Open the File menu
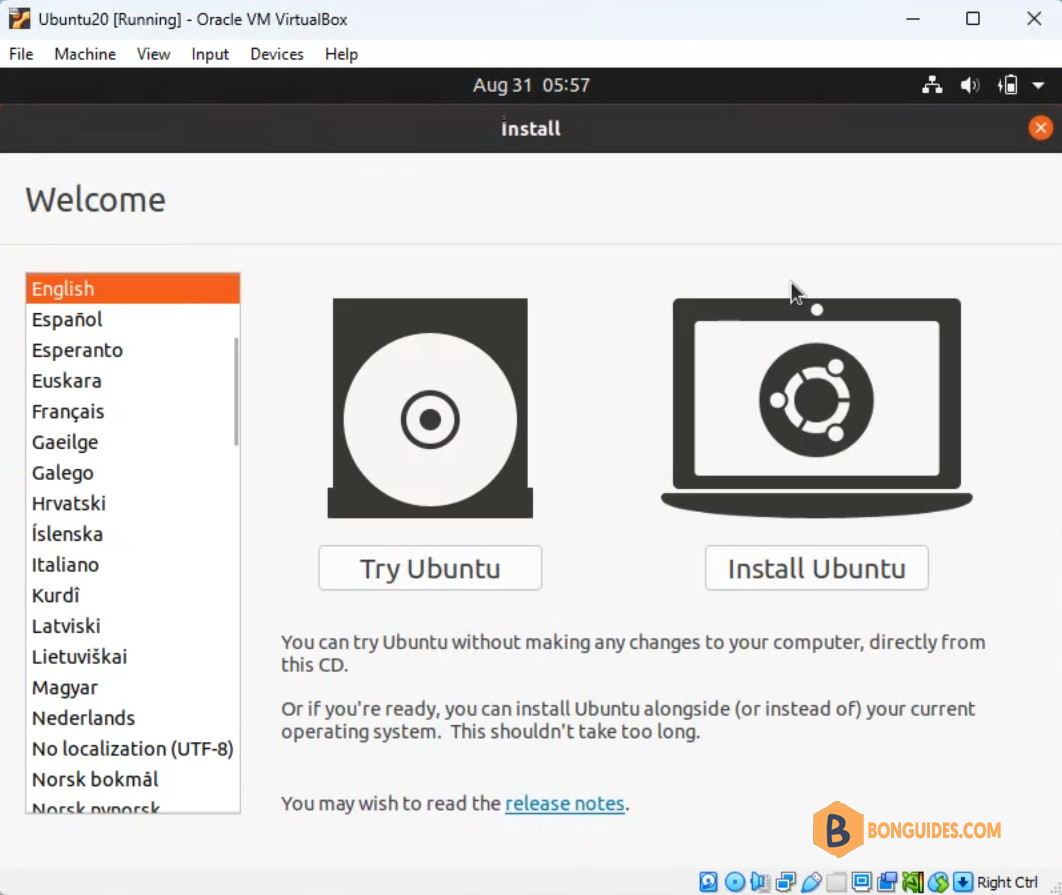Viewport: 1062px width, 895px height. (21, 54)
